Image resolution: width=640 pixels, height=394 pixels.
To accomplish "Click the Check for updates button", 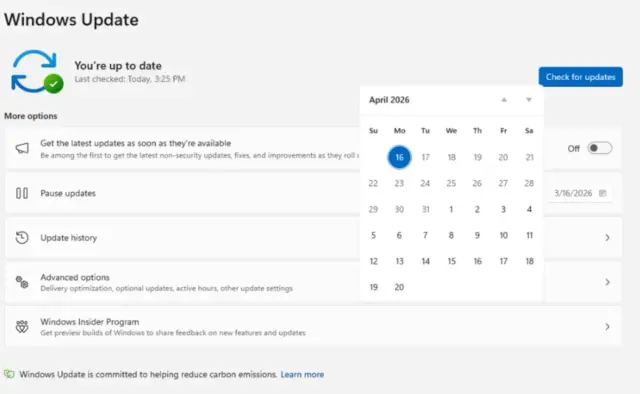I will [x=580, y=77].
